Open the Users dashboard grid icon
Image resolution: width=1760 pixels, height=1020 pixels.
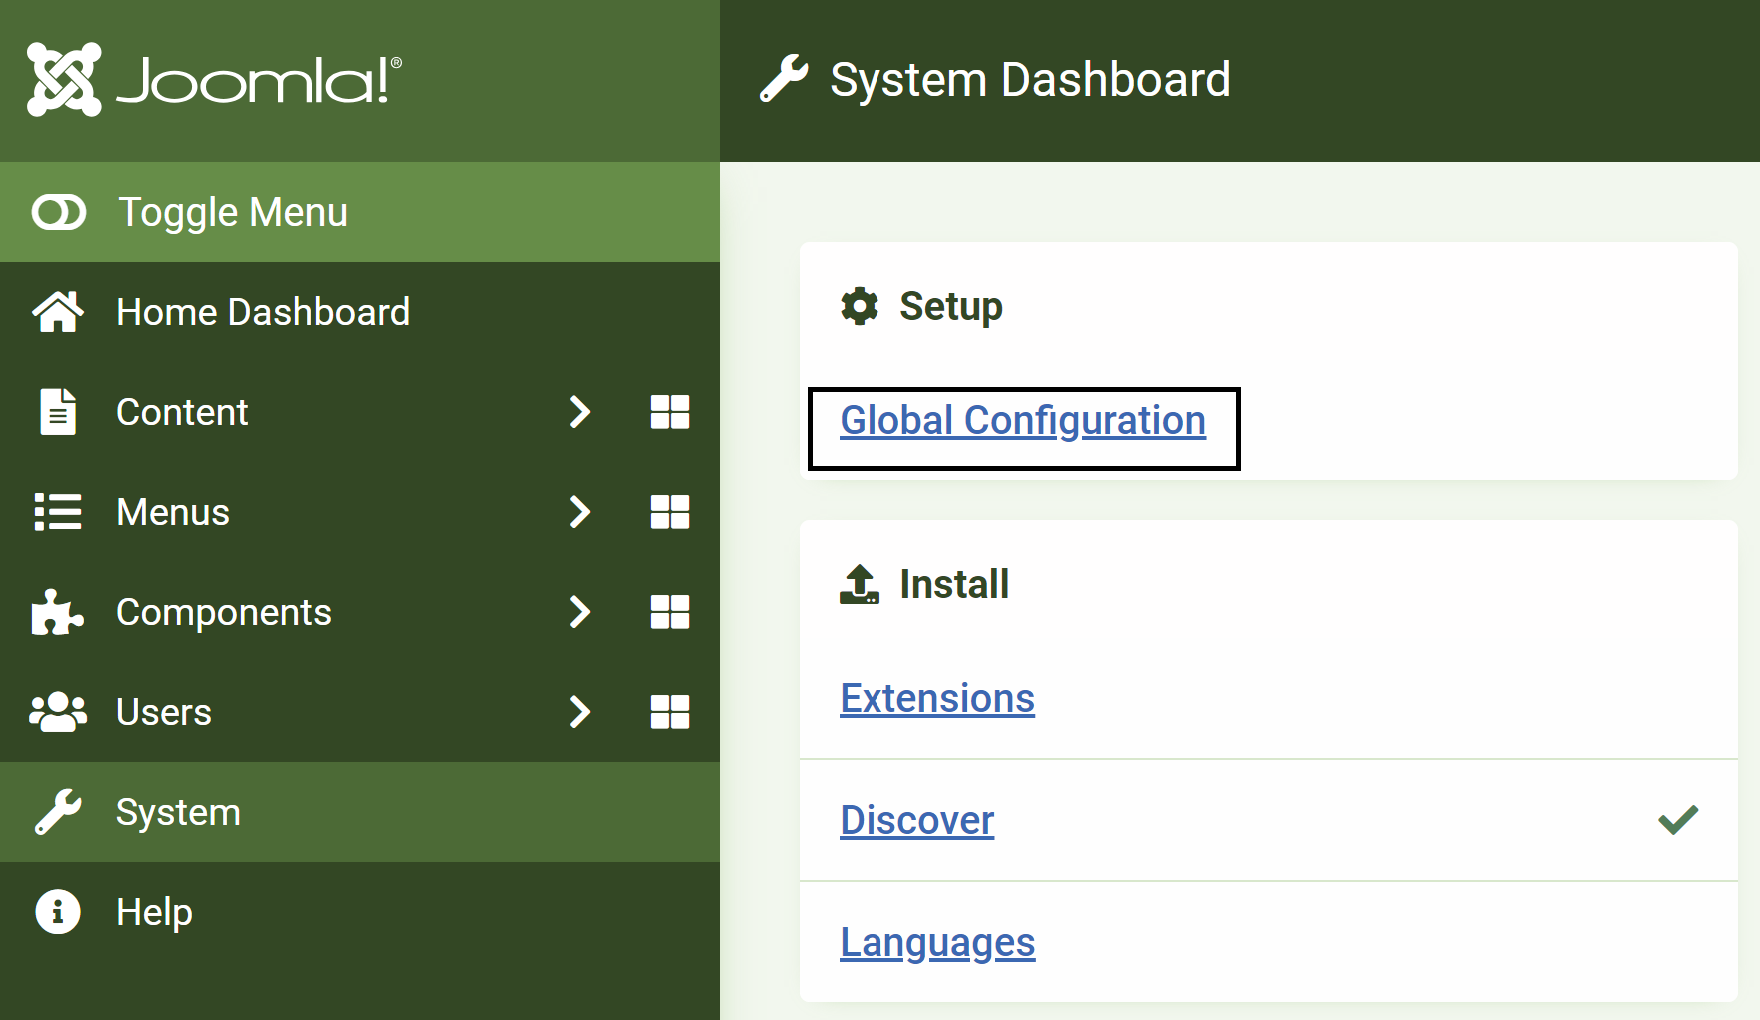click(670, 712)
